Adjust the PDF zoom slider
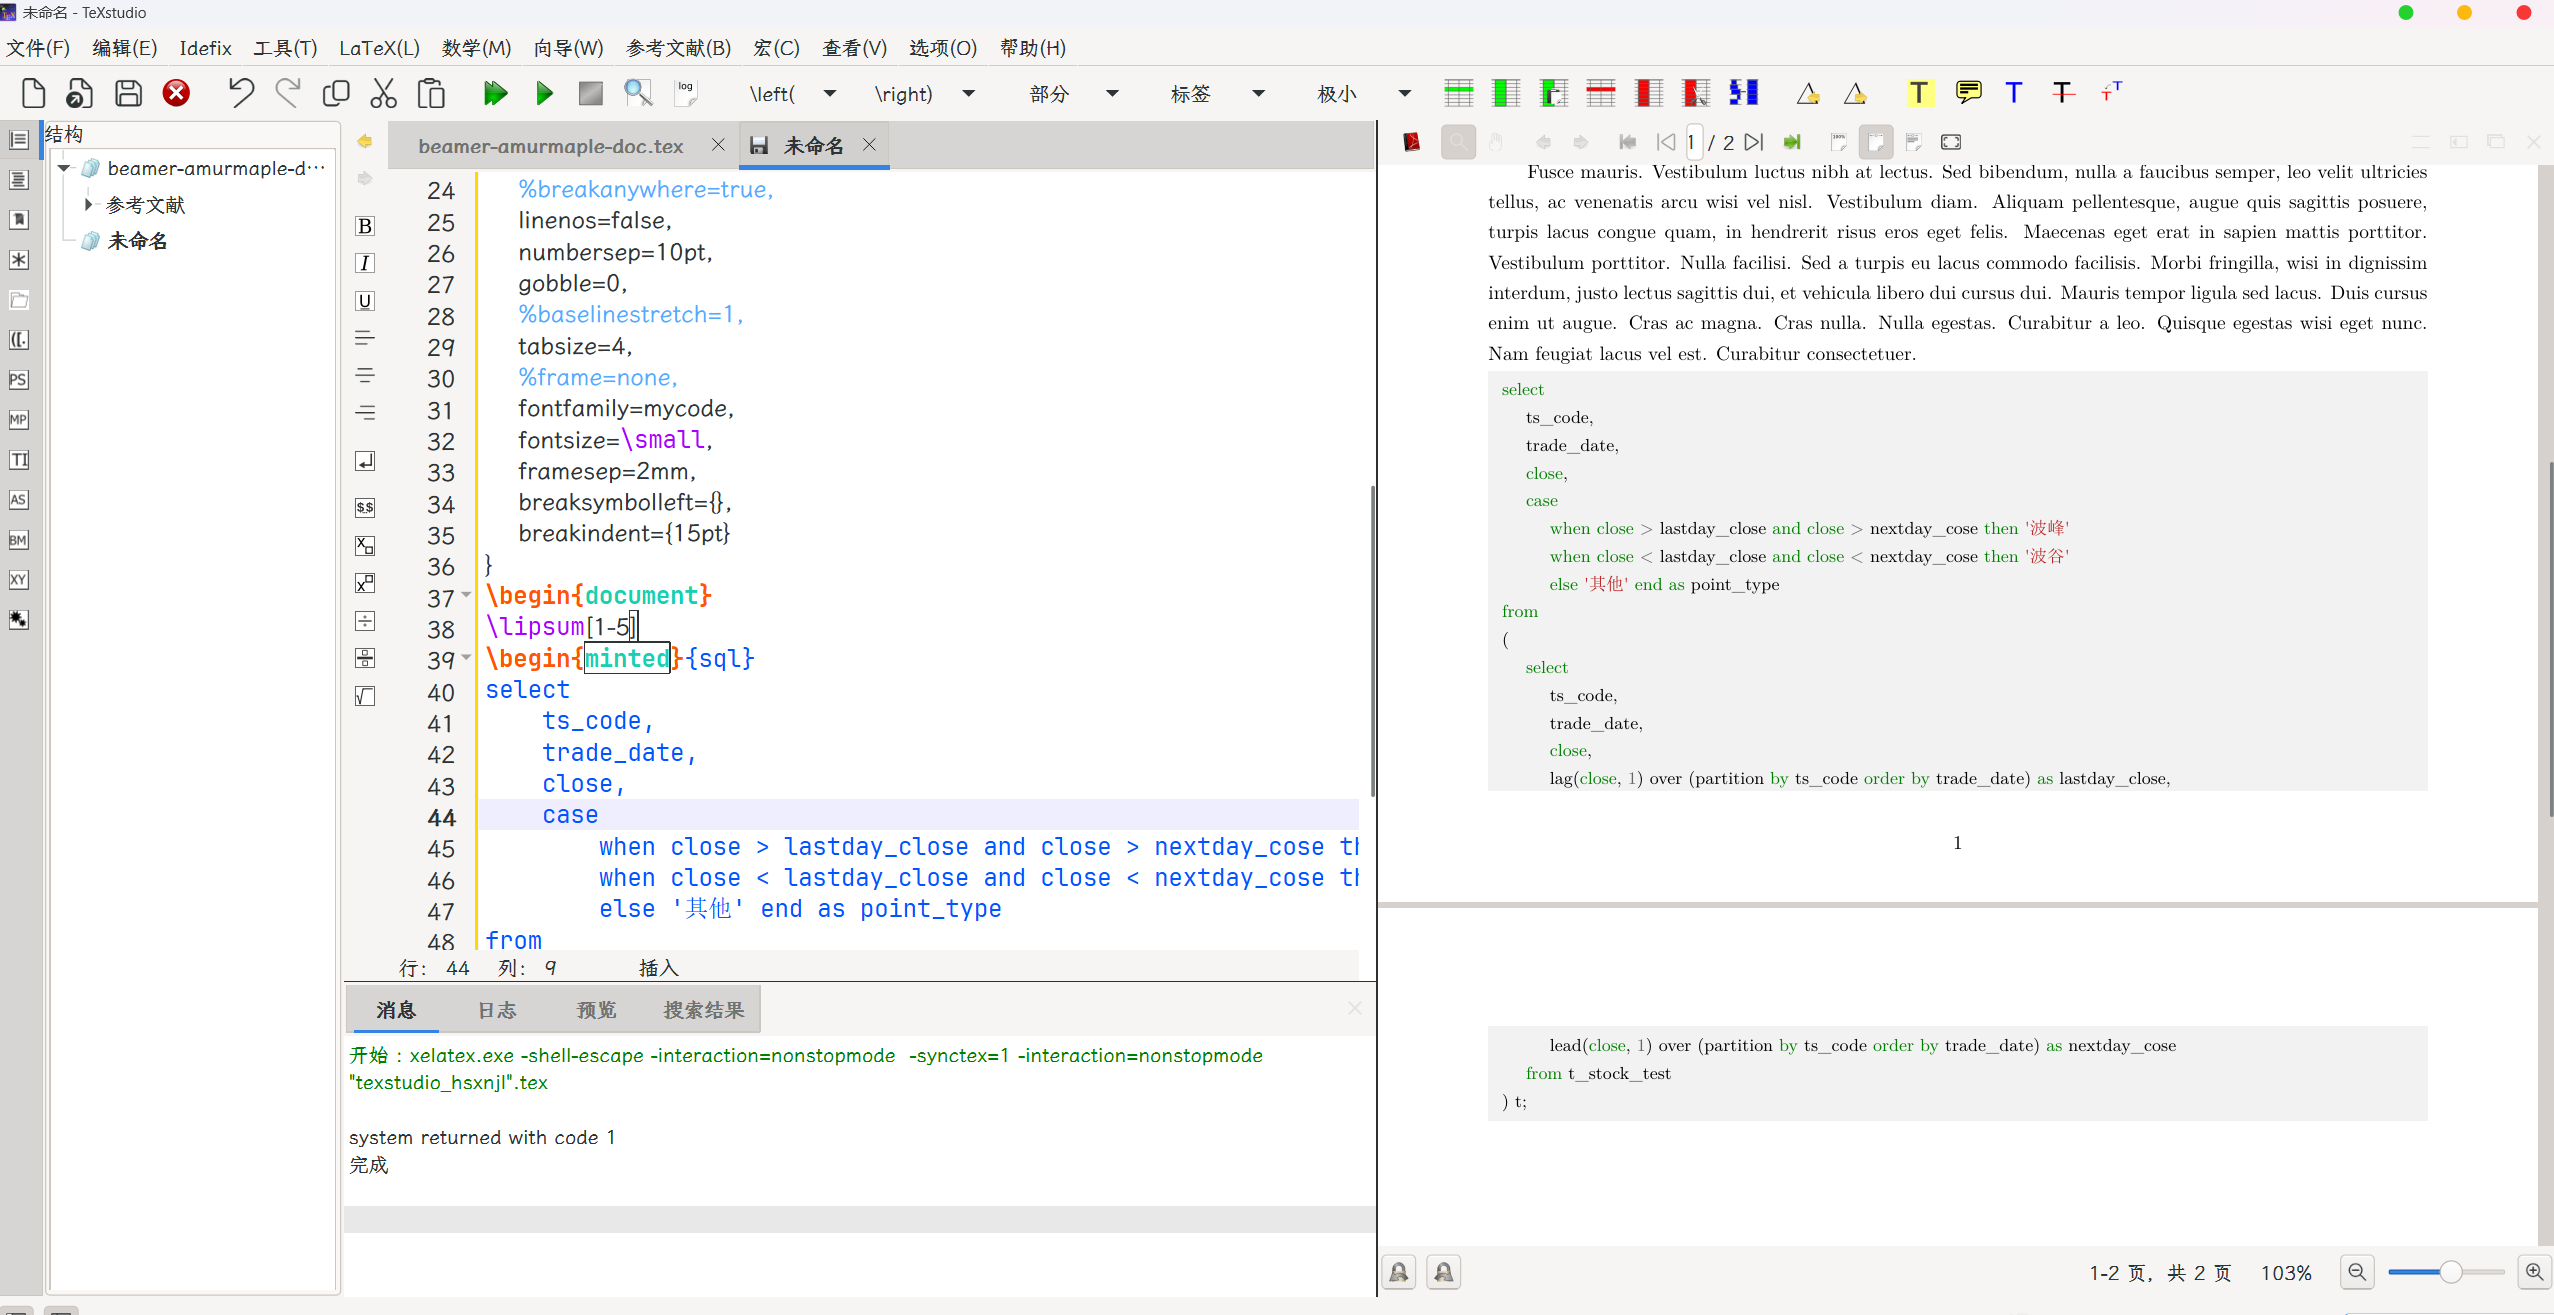The height and width of the screenshot is (1315, 2554). tap(2446, 1272)
